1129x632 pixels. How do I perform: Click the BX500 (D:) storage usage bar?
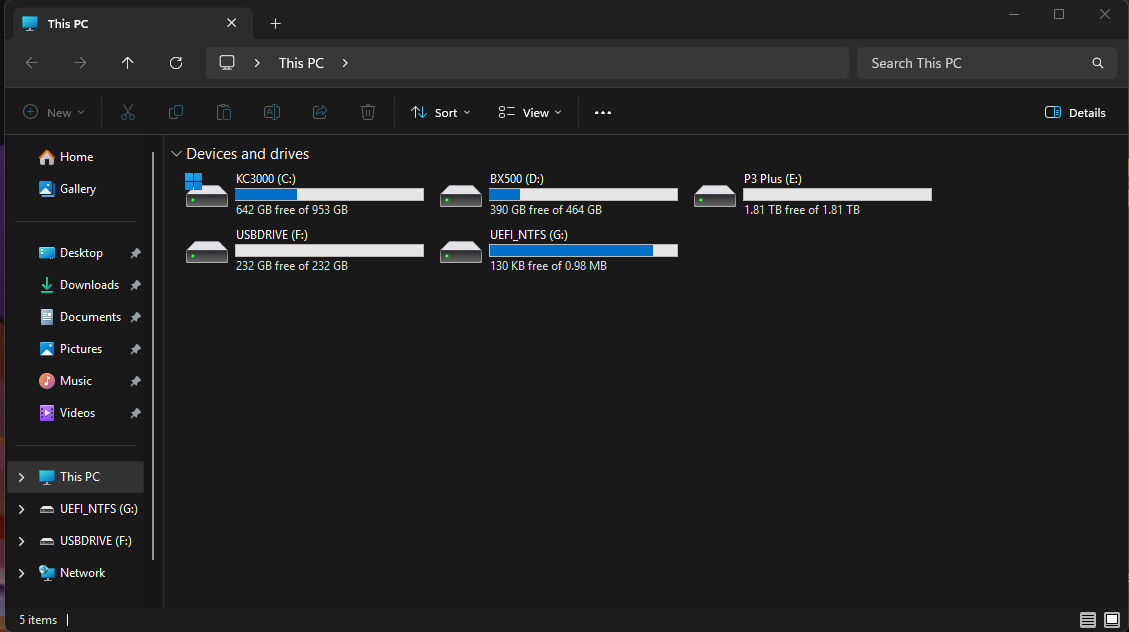coord(583,194)
